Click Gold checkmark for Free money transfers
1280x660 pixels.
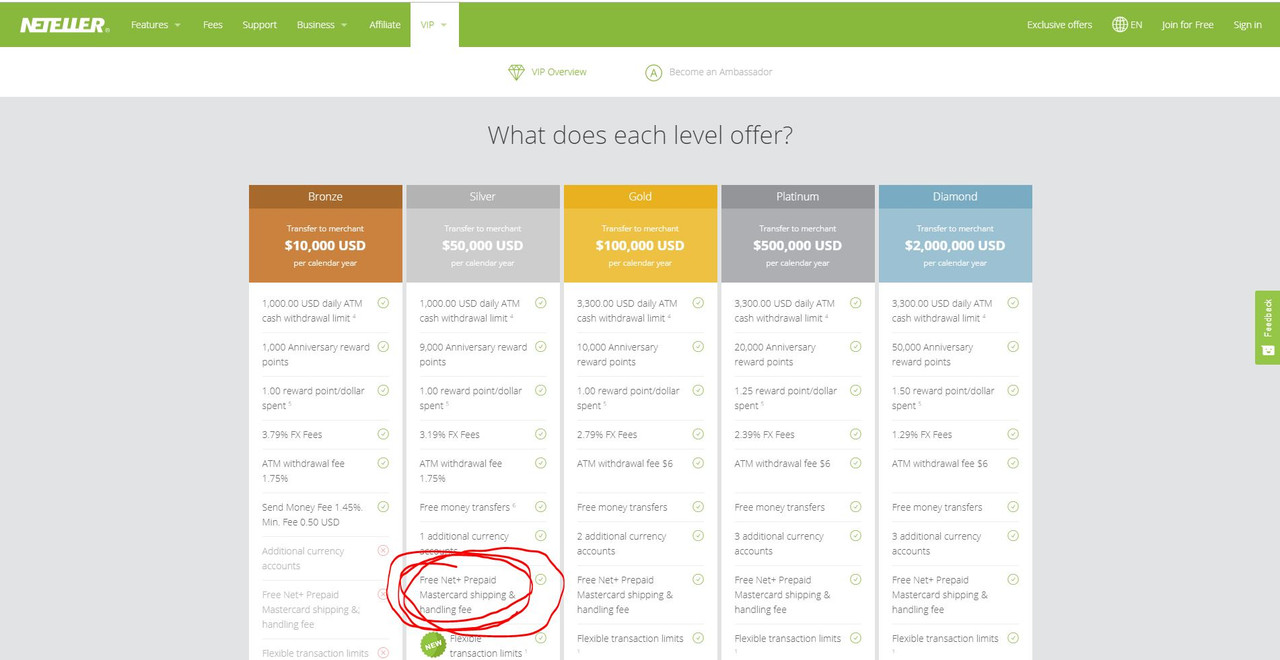[698, 506]
